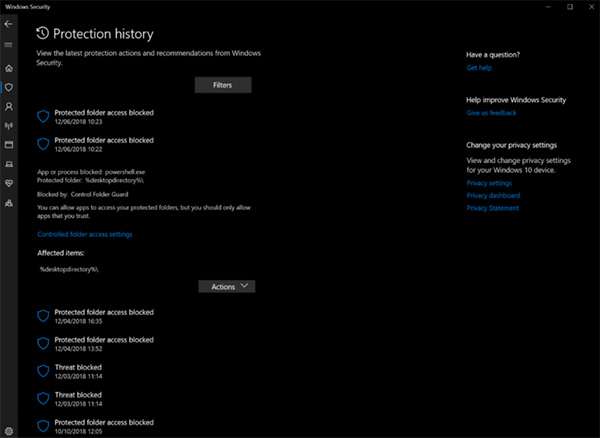This screenshot has height=438, width=600.
Task: Expand the 12/04/2018 16:35 blocked entry
Action: pyautogui.click(x=103, y=317)
